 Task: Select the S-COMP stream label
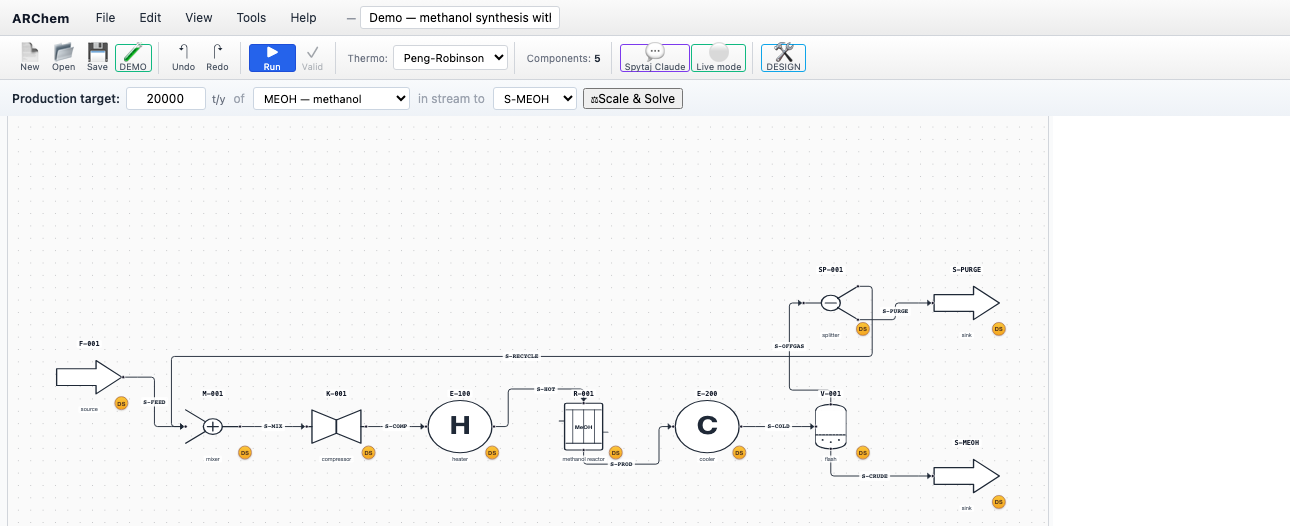coord(396,426)
